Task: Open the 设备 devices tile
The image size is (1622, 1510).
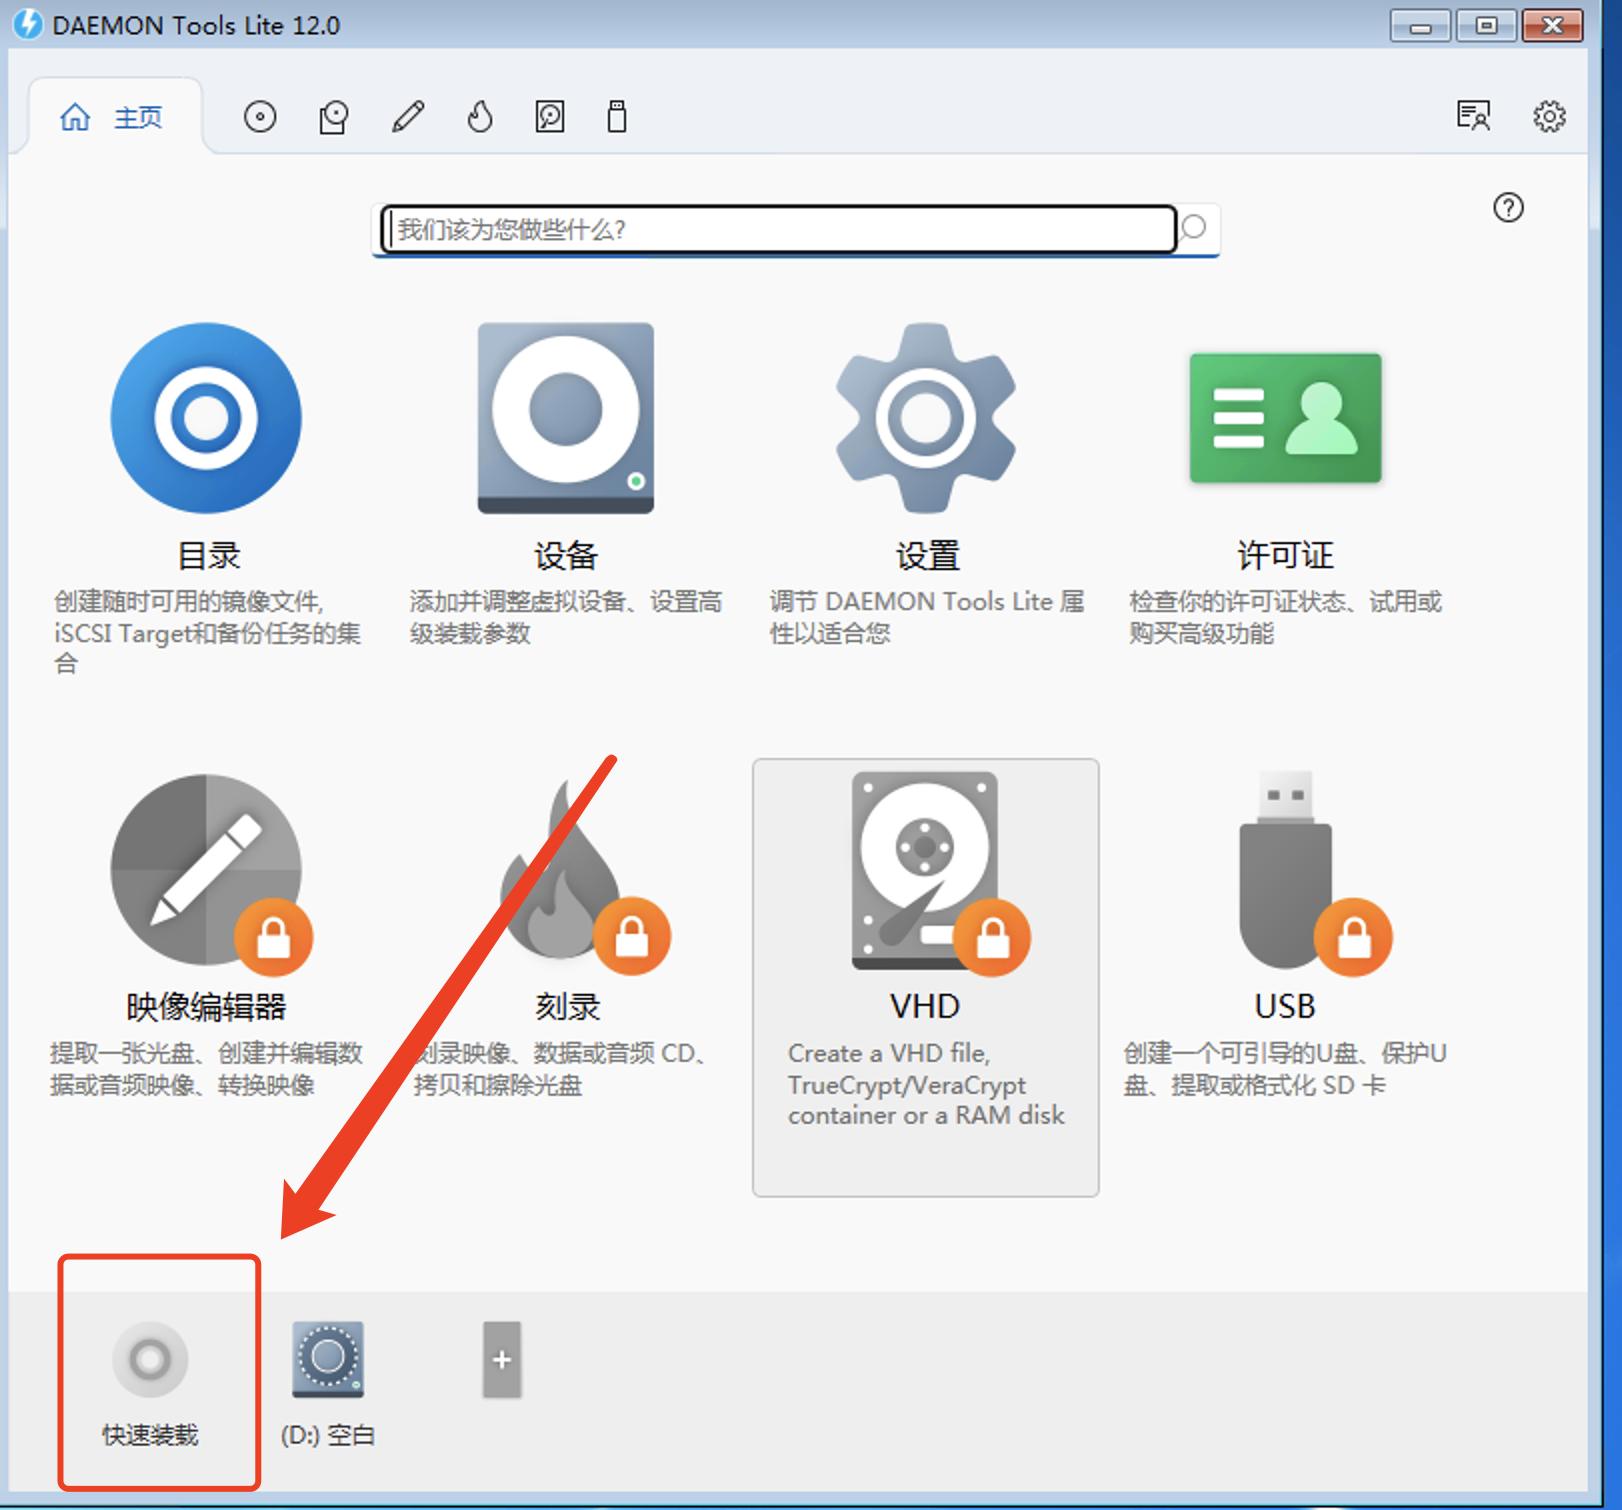Action: [x=566, y=485]
